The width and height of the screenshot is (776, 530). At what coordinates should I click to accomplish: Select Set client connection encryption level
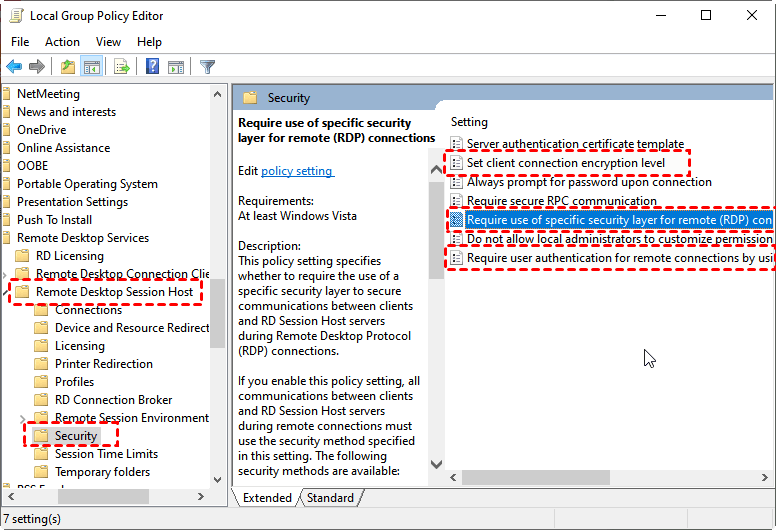pyautogui.click(x=566, y=163)
